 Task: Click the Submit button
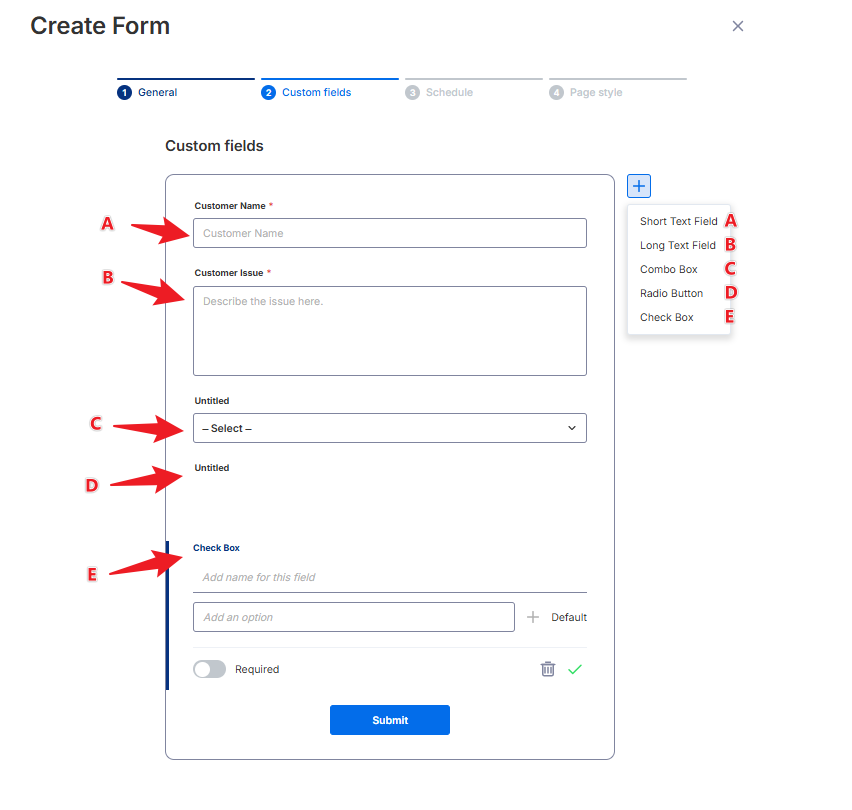click(390, 720)
